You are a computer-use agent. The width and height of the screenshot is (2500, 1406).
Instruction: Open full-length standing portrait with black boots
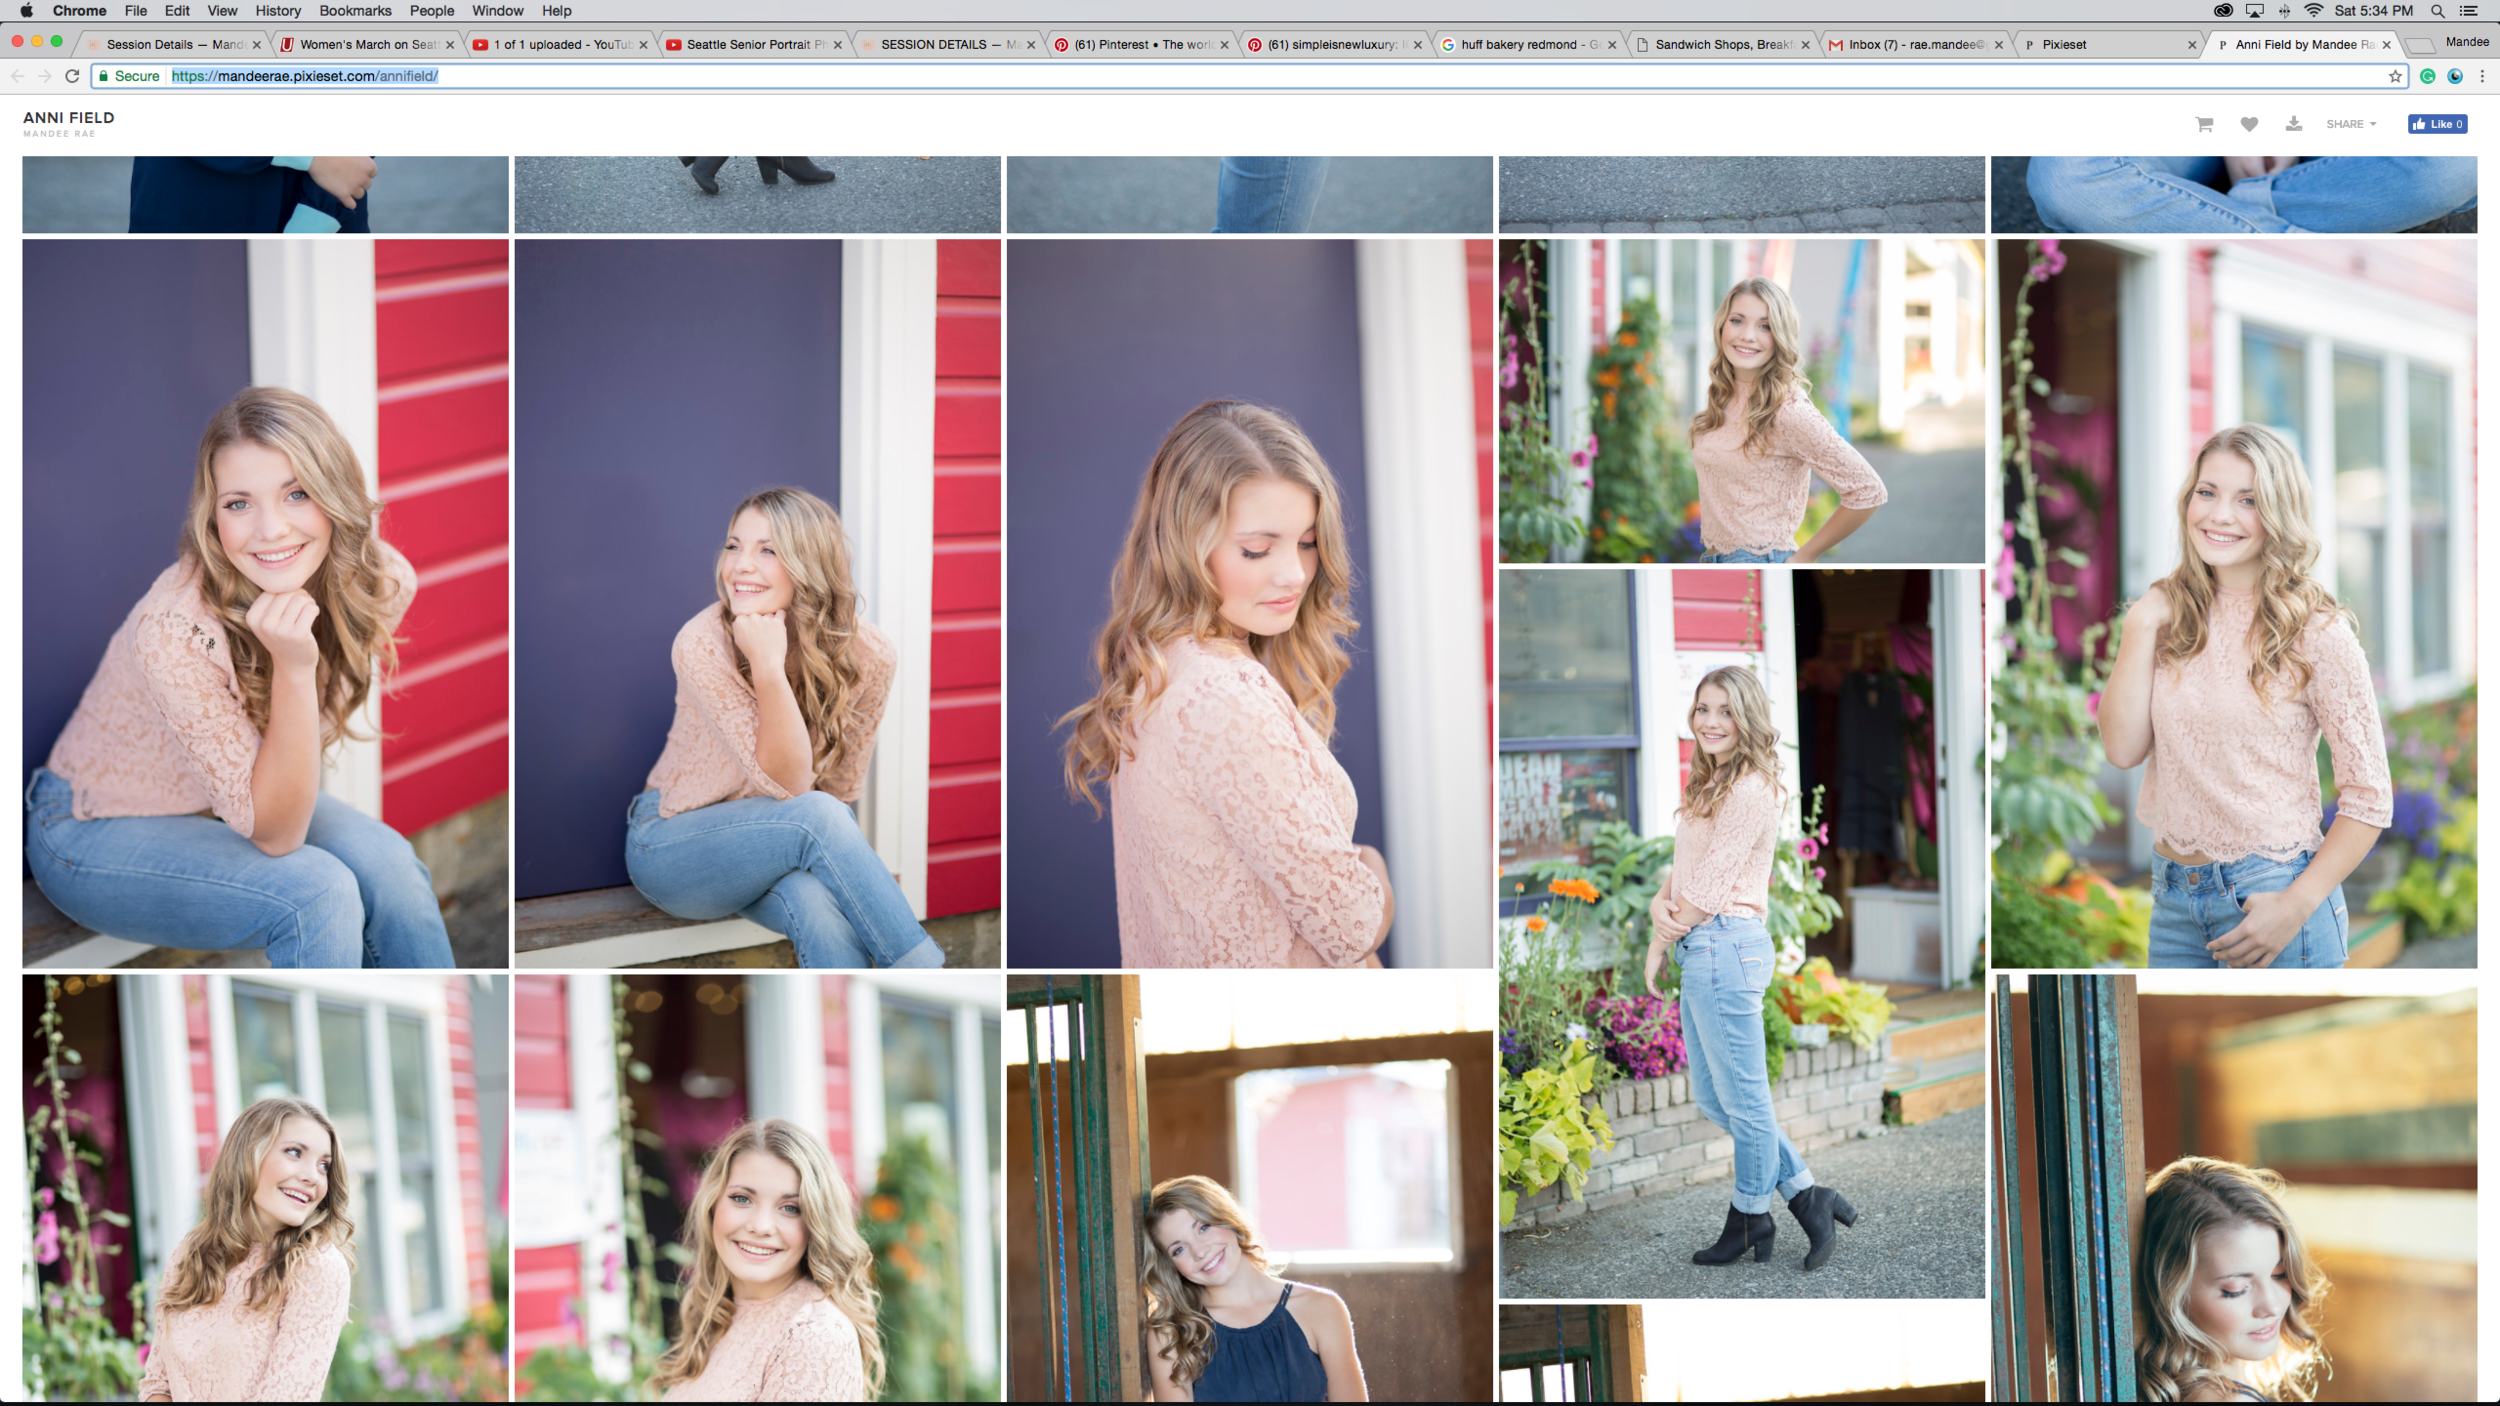pos(1741,934)
